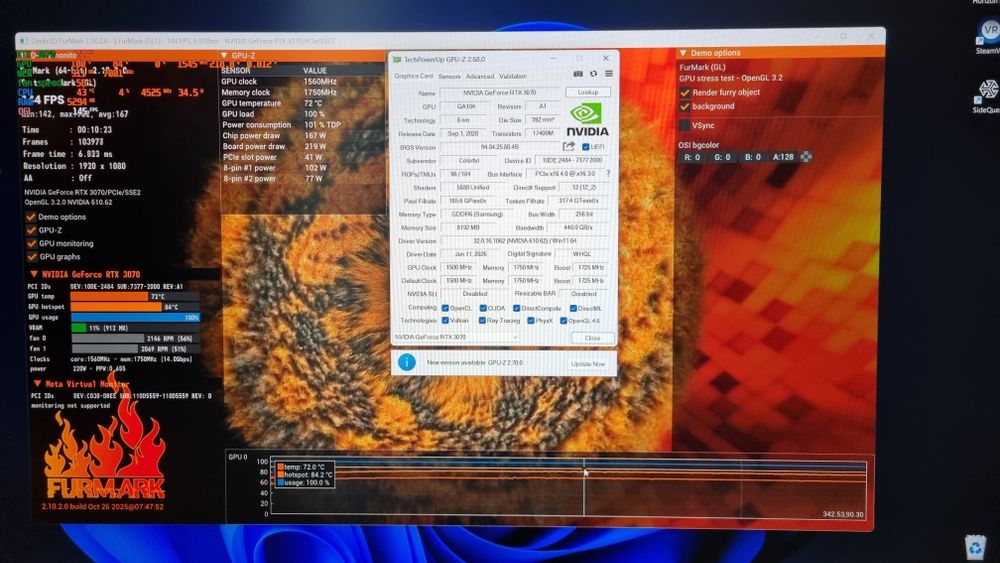
Task: Collapse the NVIDIA GeForce RTX 3070 section
Action: click(33, 274)
